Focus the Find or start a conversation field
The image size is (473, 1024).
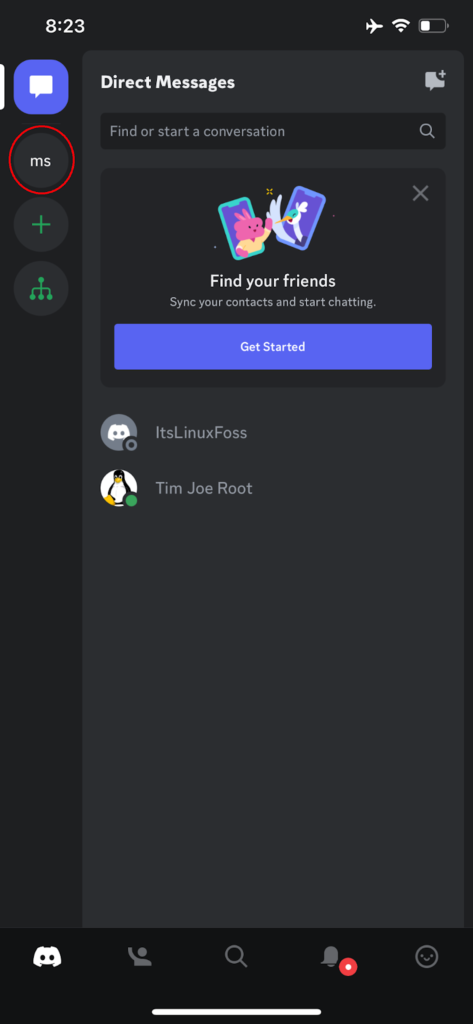(273, 131)
